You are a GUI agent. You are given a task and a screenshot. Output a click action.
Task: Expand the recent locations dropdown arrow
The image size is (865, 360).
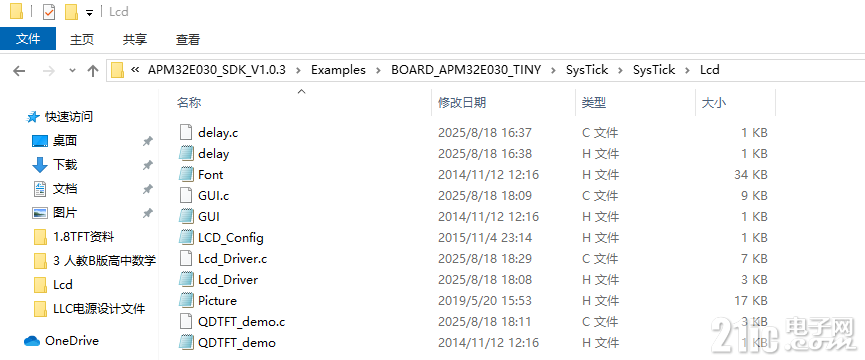click(72, 71)
